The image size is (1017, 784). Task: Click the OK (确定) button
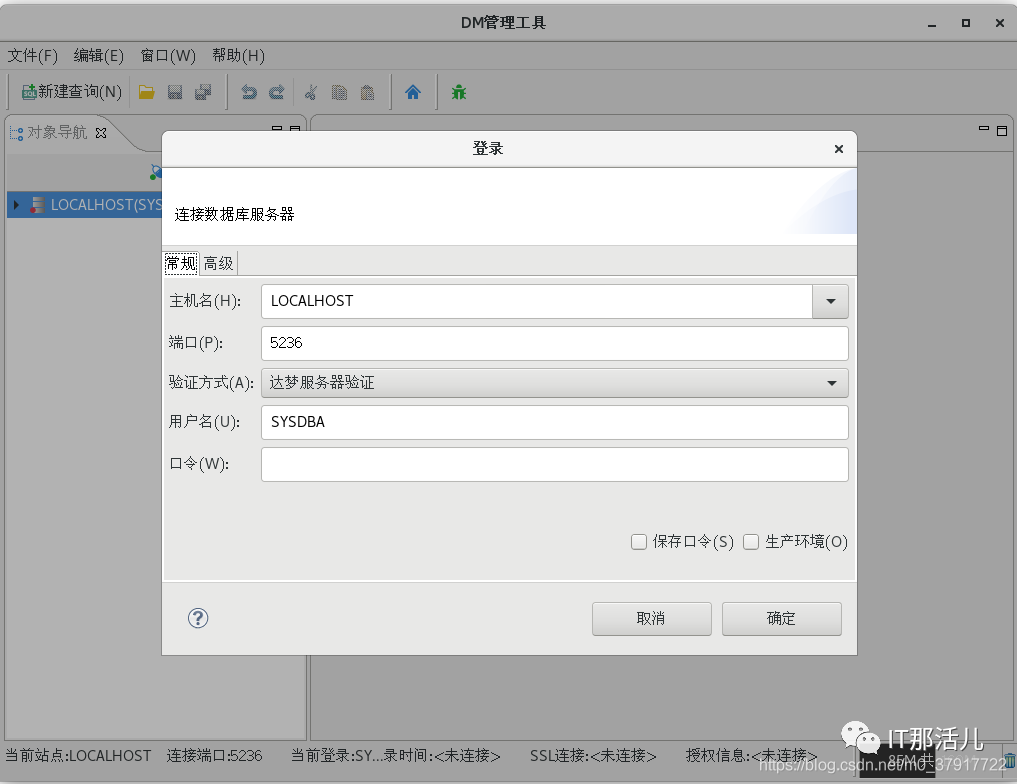782,619
